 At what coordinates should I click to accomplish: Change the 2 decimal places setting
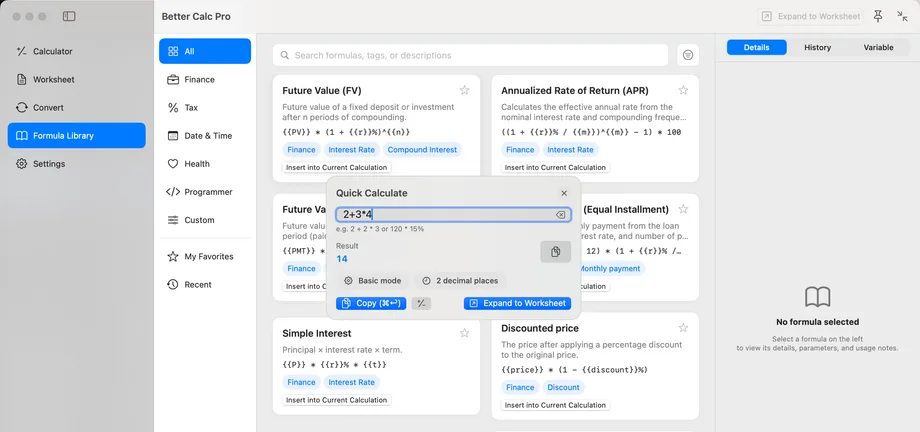[x=460, y=281]
